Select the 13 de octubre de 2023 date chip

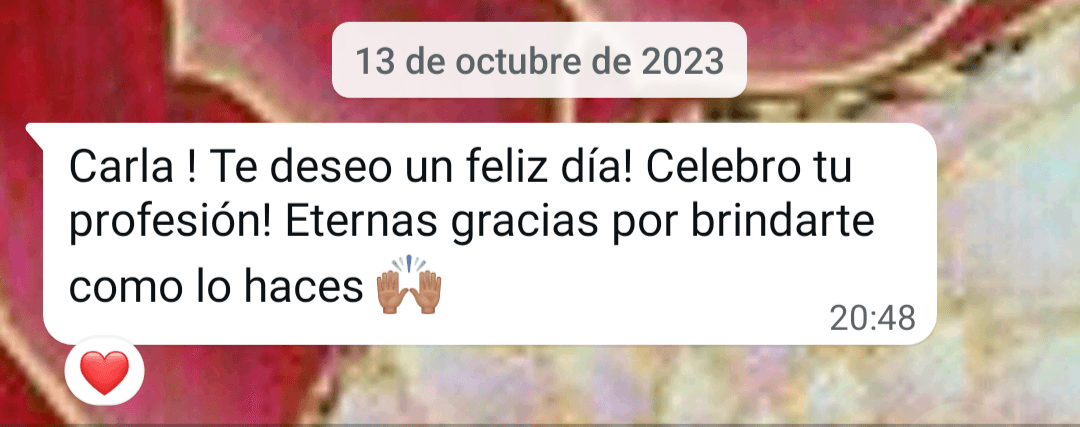pyautogui.click(x=539, y=60)
